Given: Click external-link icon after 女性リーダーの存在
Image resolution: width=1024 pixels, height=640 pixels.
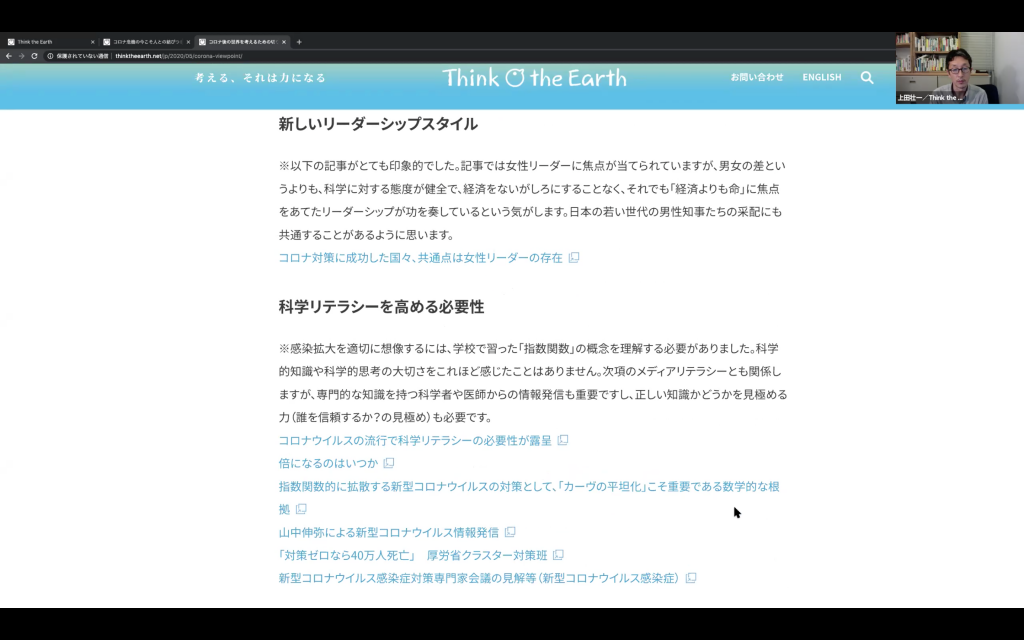Looking at the screenshot, I should click(x=574, y=257).
